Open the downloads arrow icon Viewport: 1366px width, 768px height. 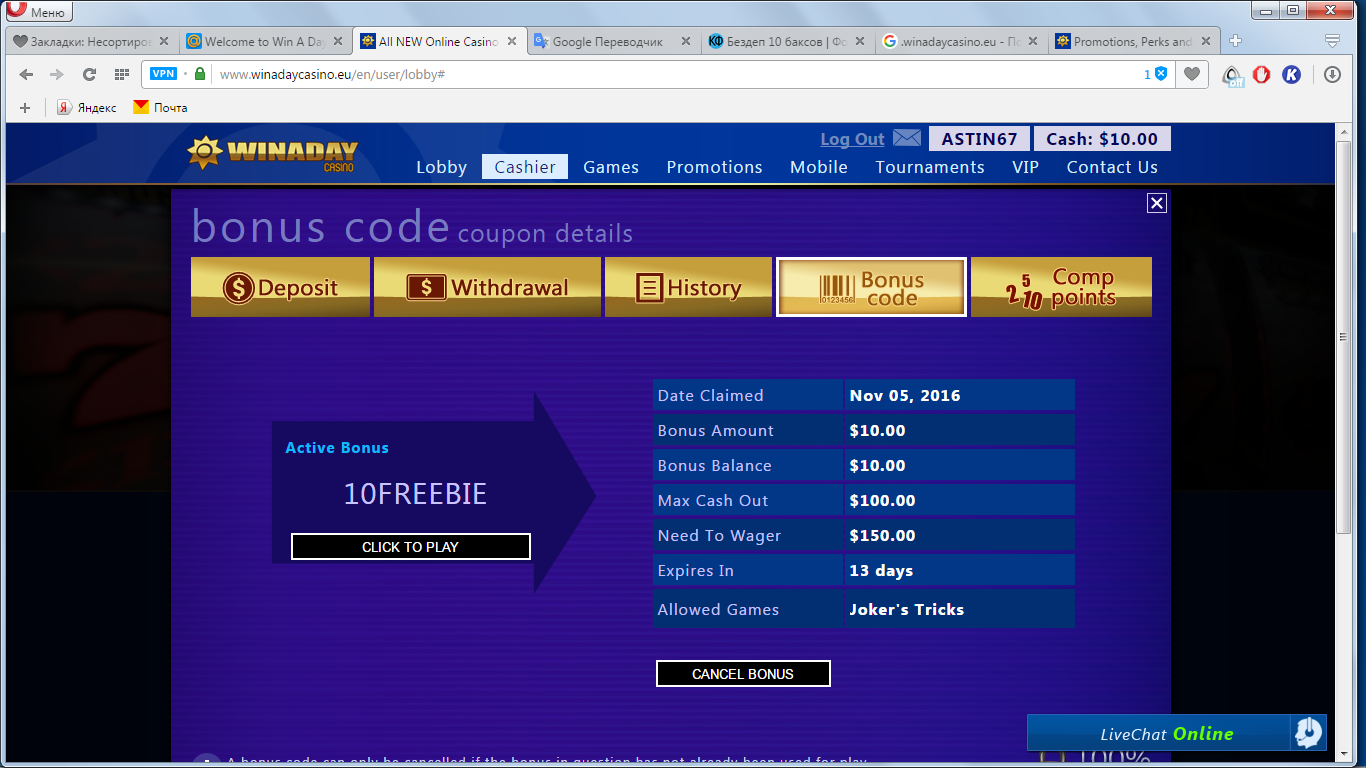(x=1332, y=74)
